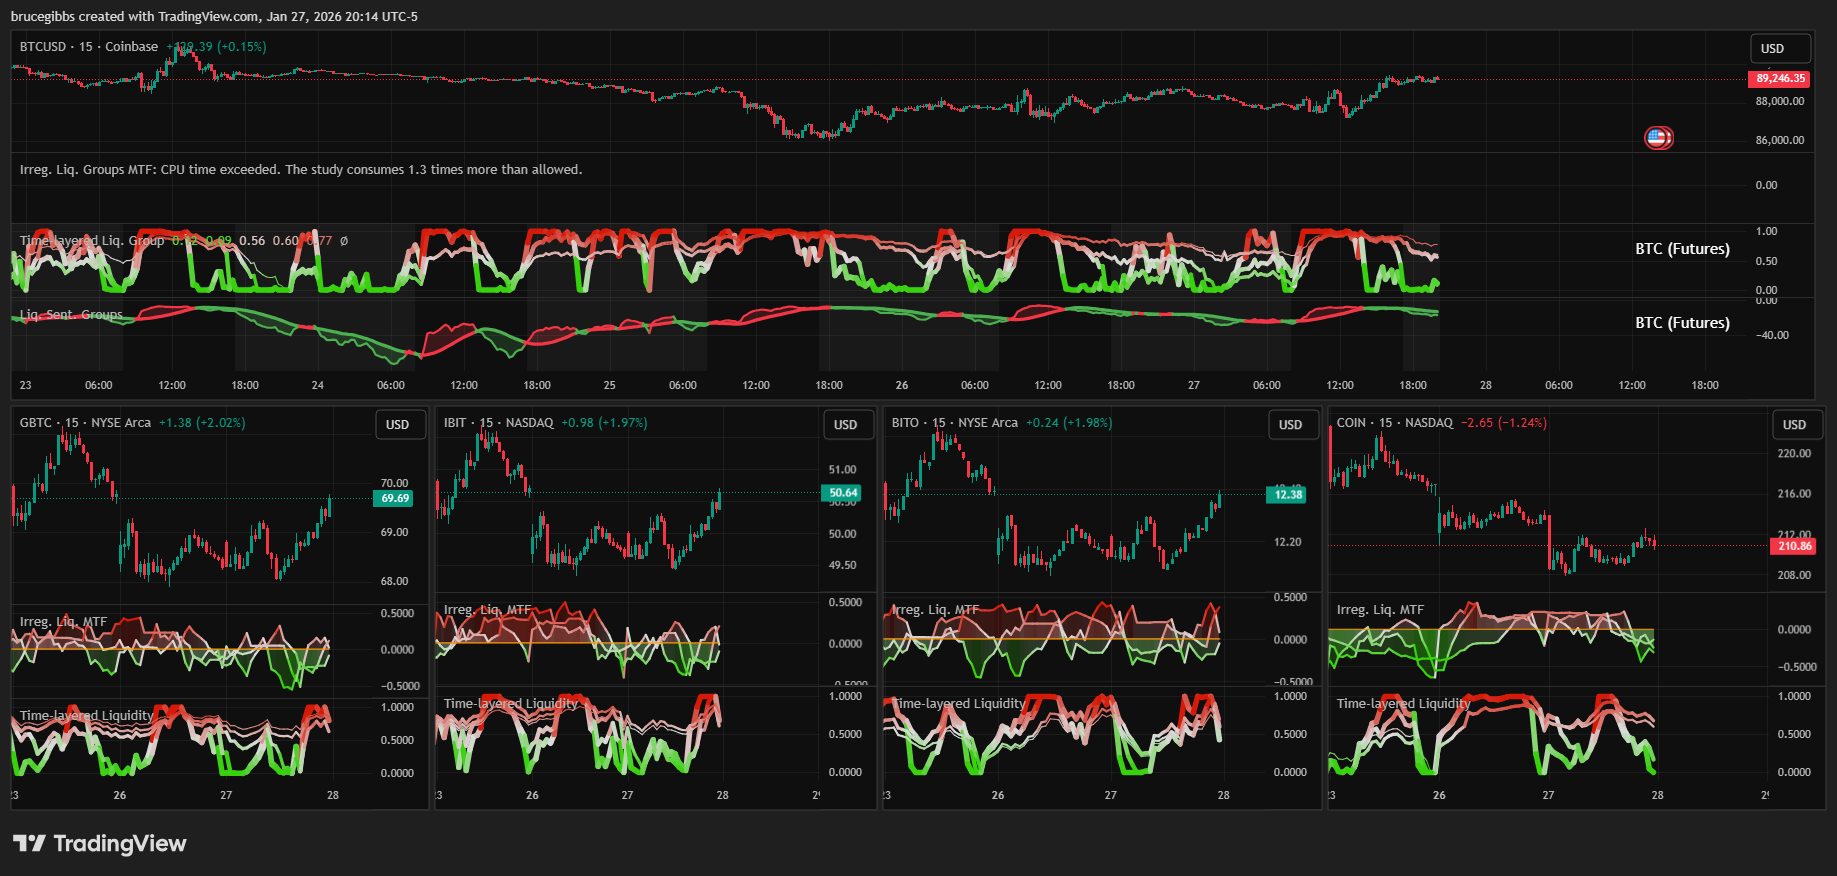Image resolution: width=1837 pixels, height=876 pixels.
Task: Click the TradingView logo
Action: 100,844
